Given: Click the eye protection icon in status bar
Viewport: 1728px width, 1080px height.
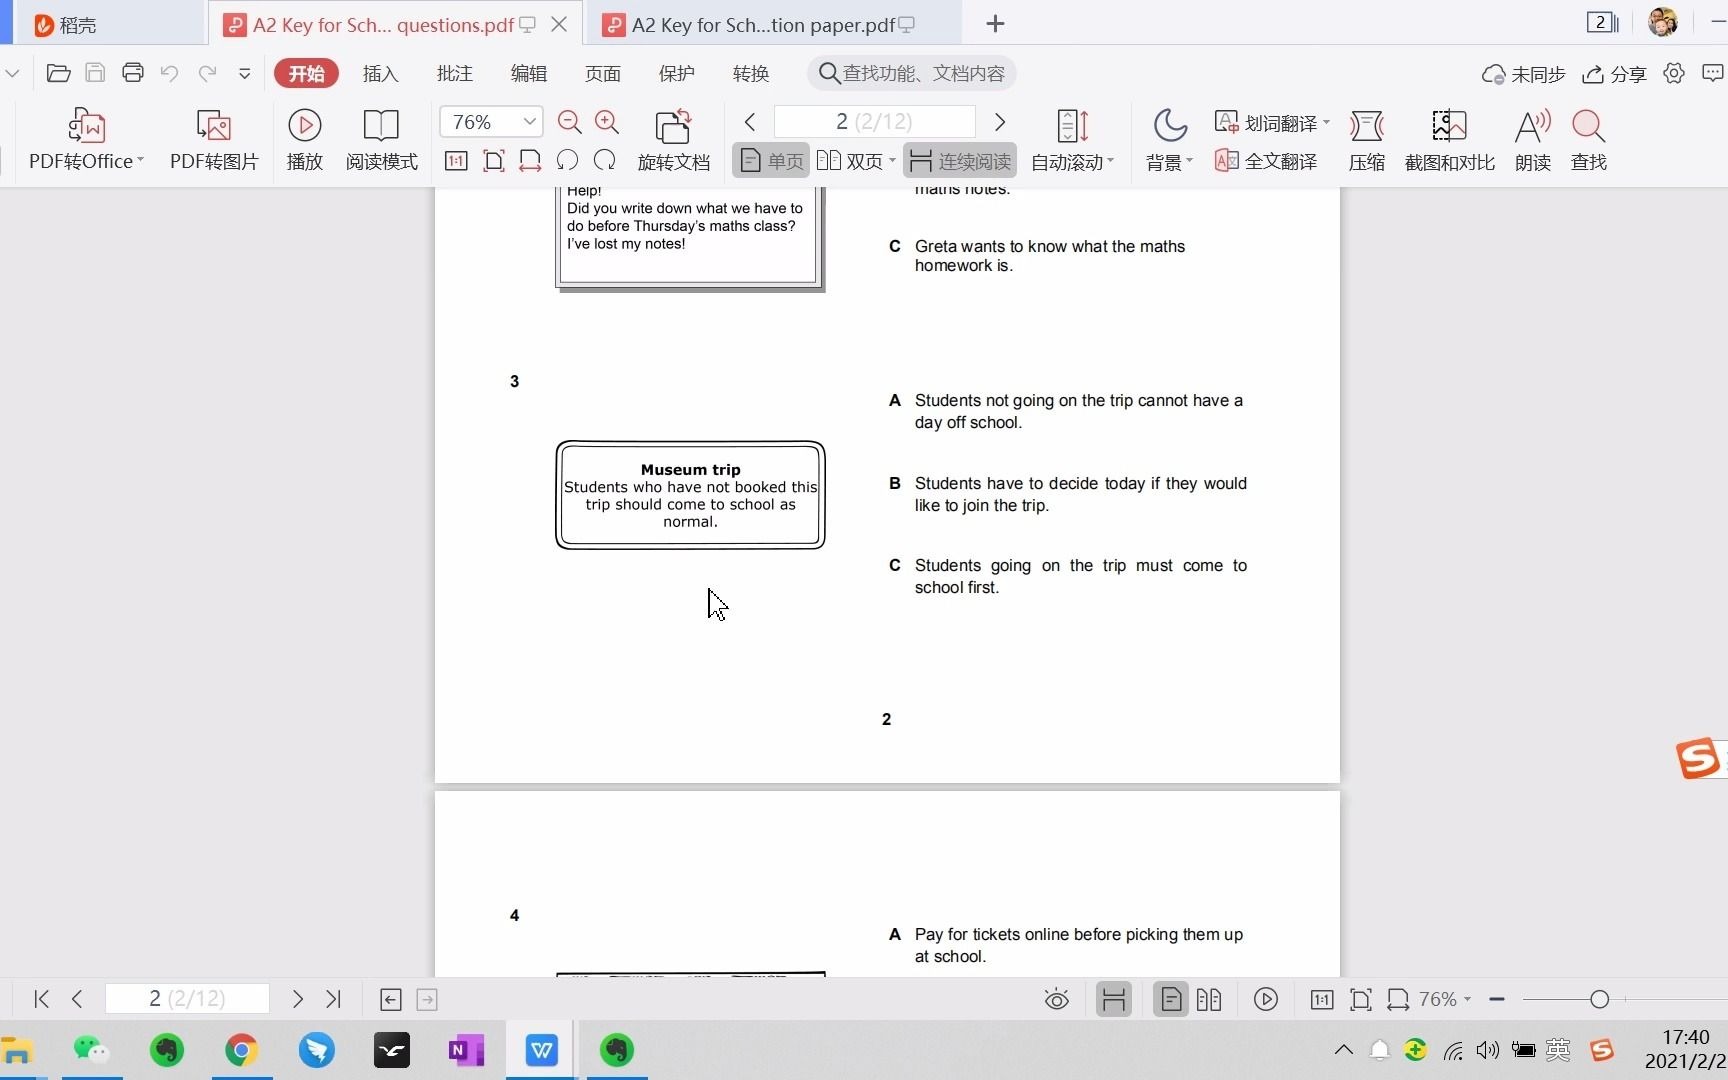Looking at the screenshot, I should (1056, 999).
